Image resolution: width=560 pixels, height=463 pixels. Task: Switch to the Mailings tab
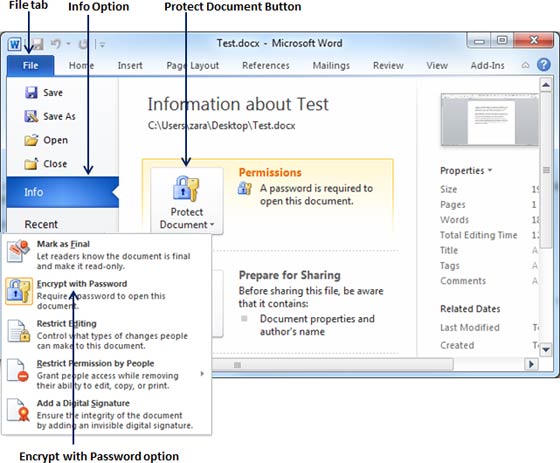[x=331, y=65]
